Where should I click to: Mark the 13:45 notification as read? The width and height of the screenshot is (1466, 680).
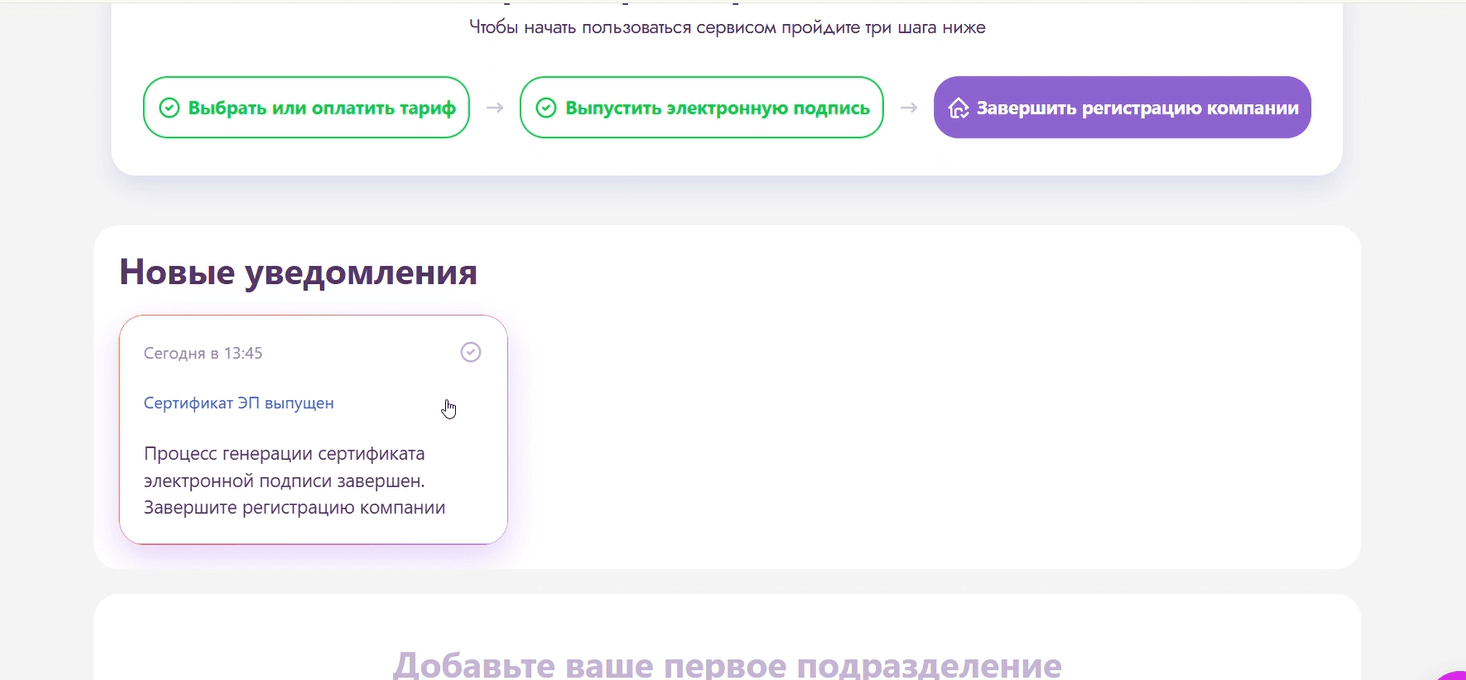pos(470,352)
